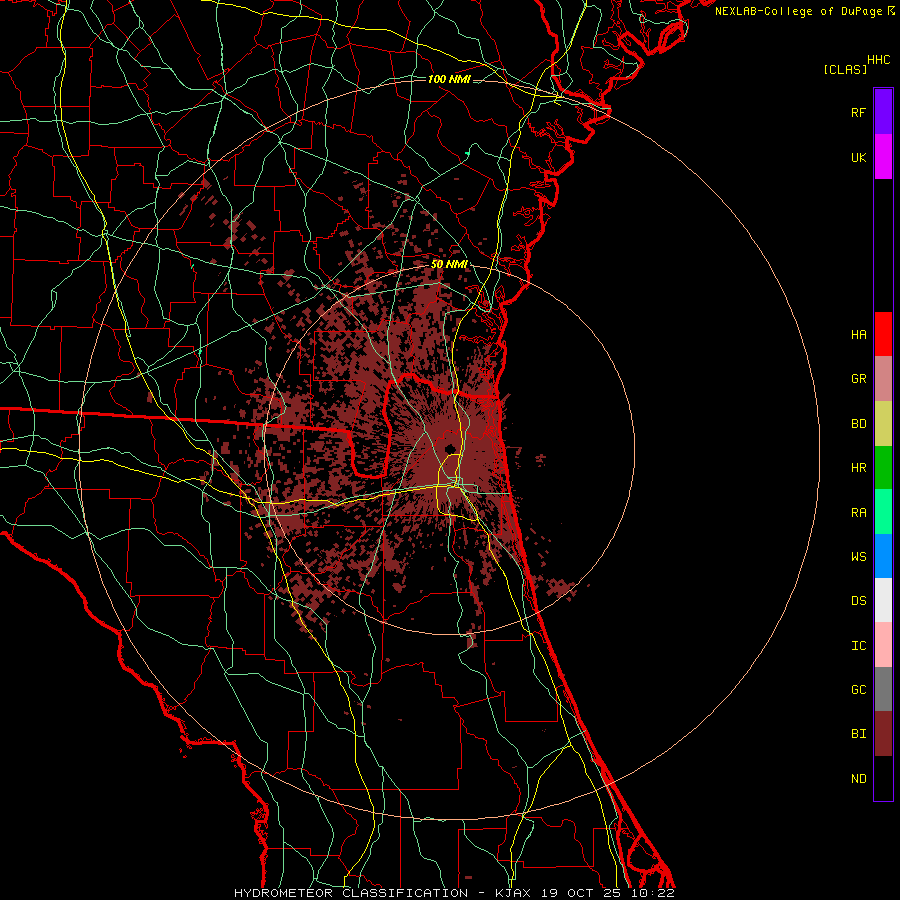Click the RA light green legend swatch

click(x=883, y=512)
